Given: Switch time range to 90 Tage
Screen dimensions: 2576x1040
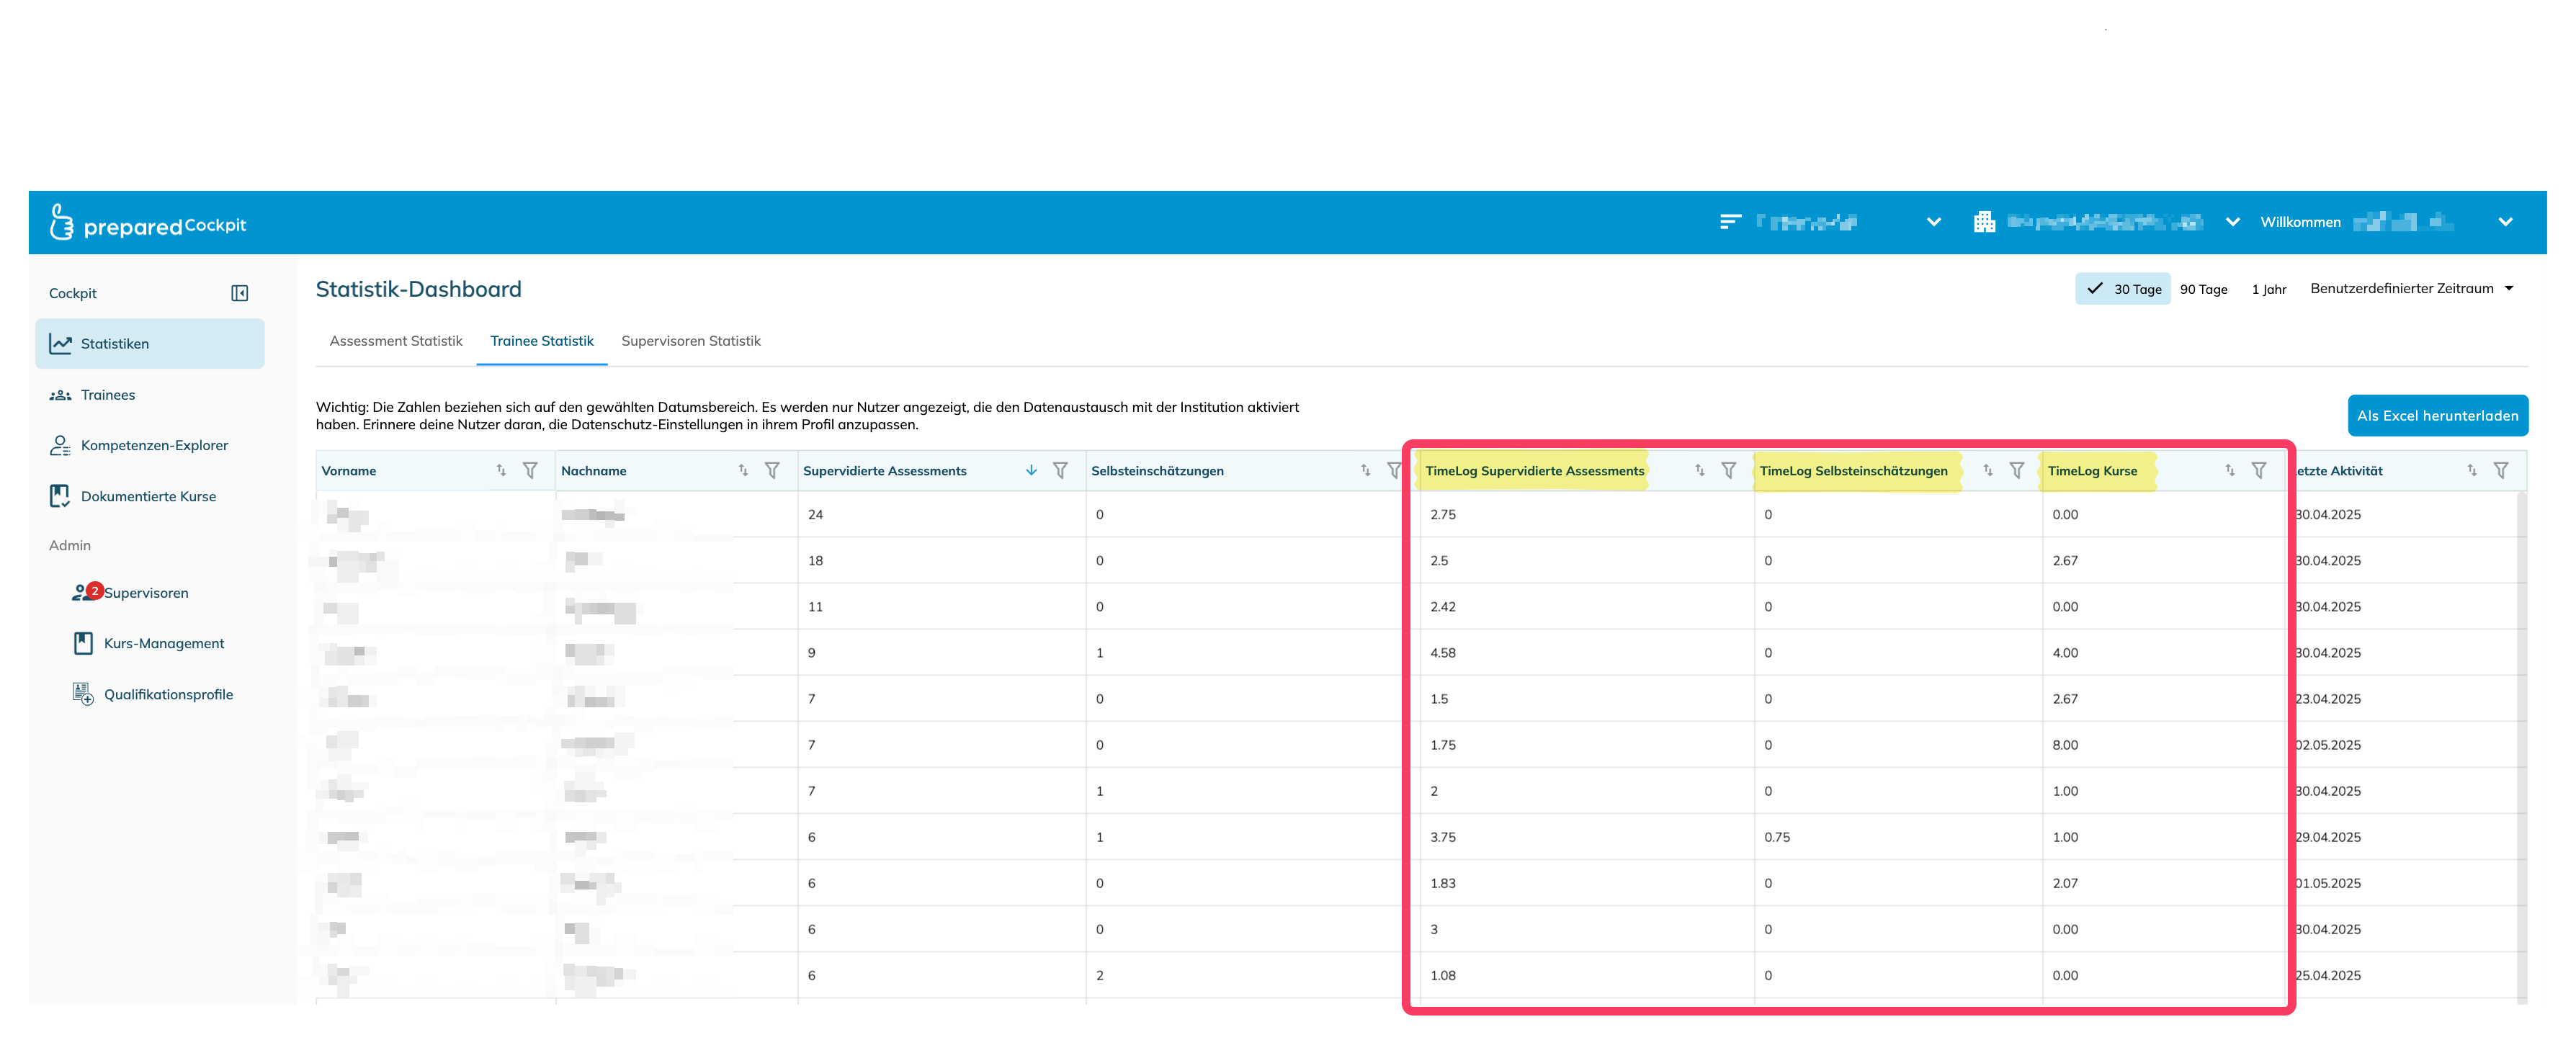Looking at the screenshot, I should pyautogui.click(x=2203, y=289).
